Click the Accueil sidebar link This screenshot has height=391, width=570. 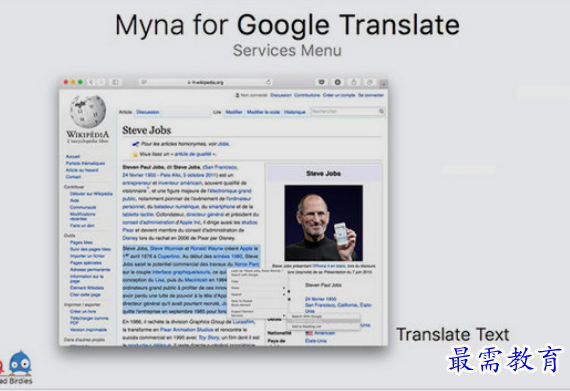pos(73,157)
